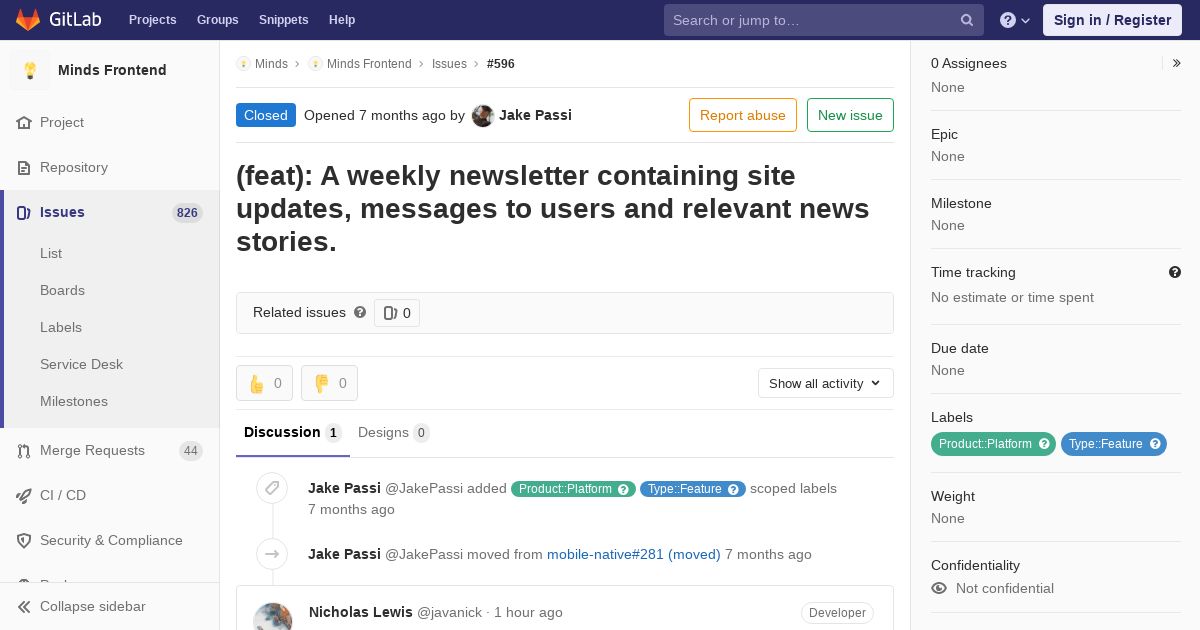Click the @javanick username
The image size is (1200, 630).
point(449,612)
